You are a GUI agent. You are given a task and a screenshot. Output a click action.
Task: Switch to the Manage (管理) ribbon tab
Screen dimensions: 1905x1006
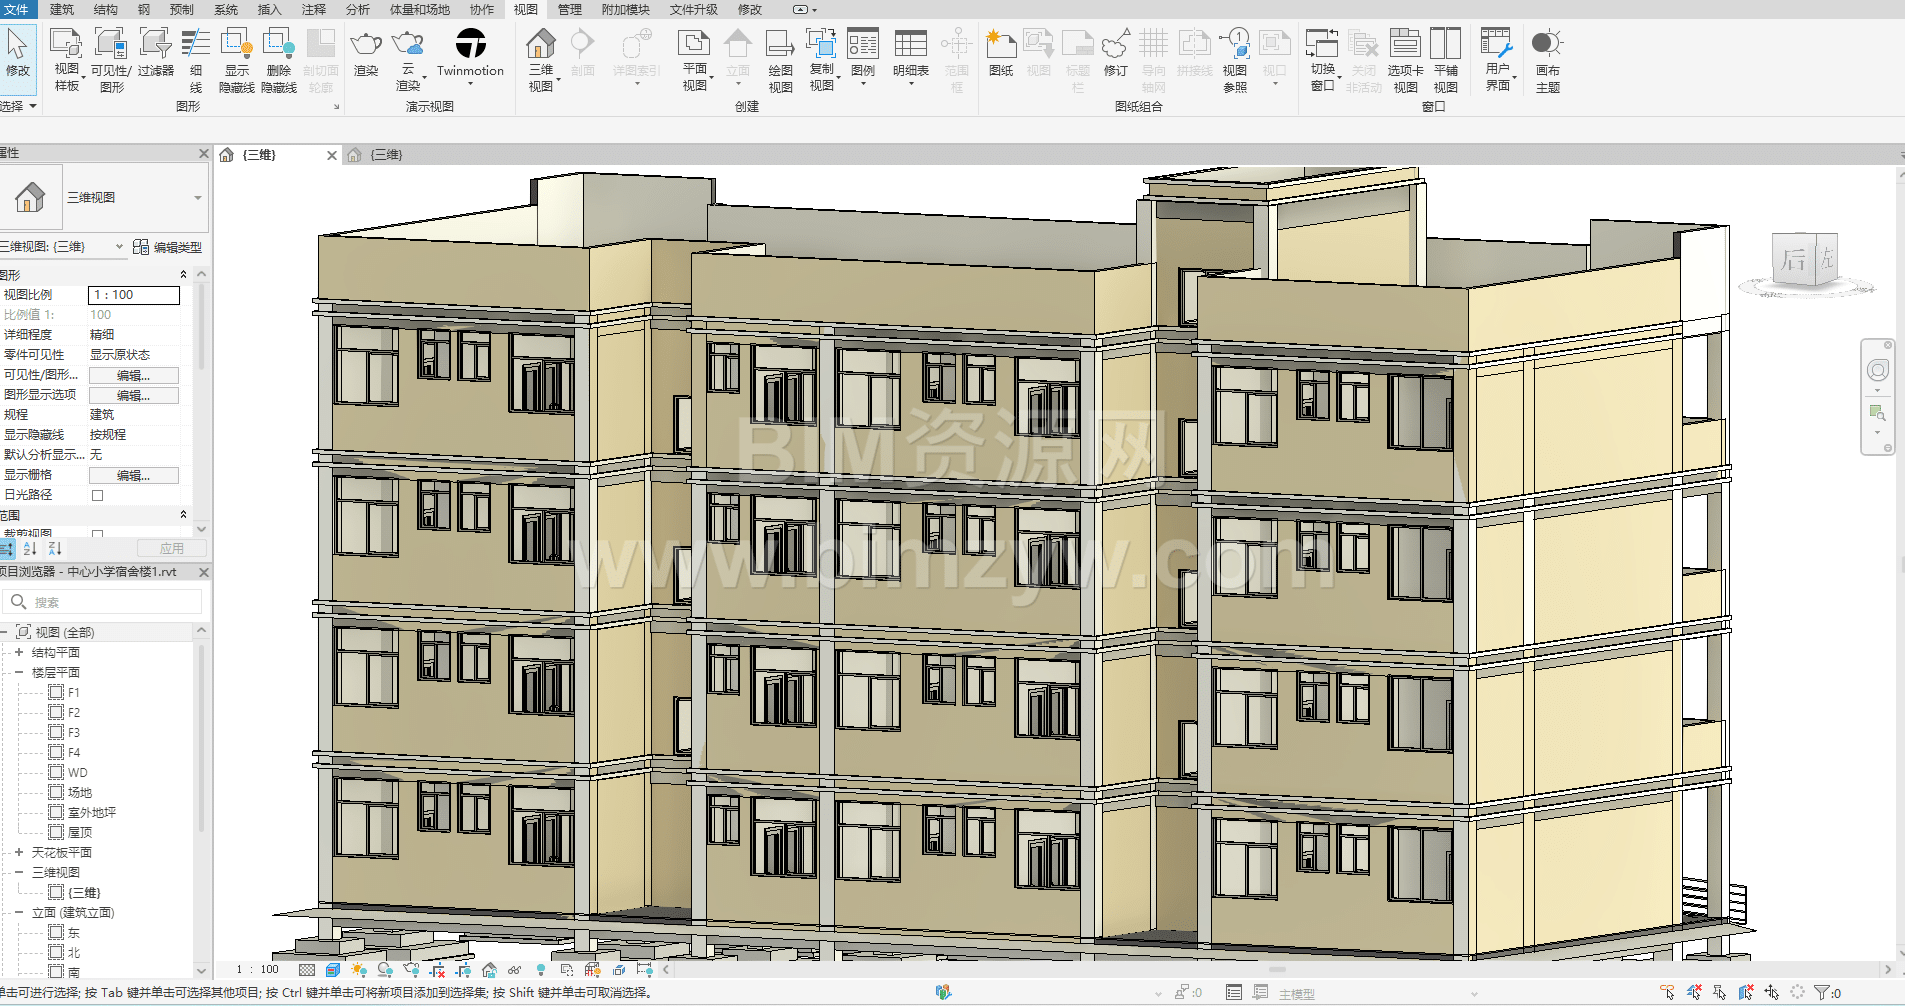click(x=569, y=9)
